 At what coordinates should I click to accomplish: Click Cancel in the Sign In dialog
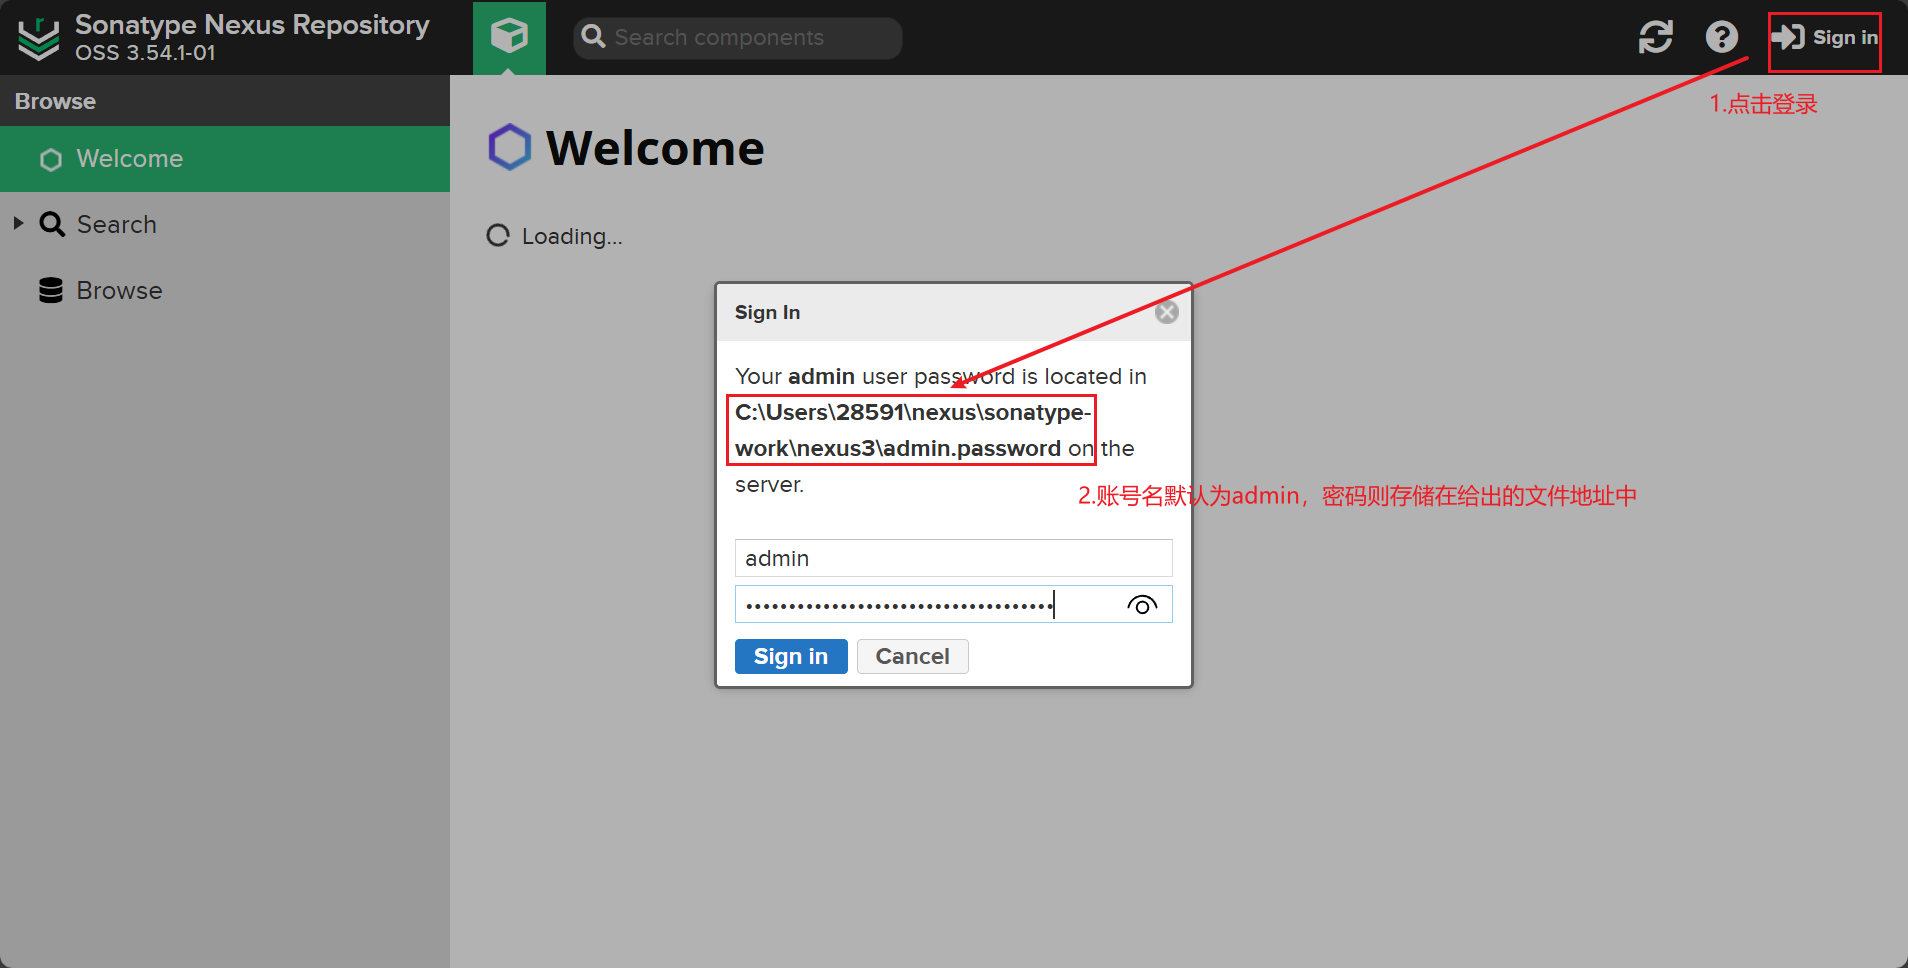click(912, 656)
